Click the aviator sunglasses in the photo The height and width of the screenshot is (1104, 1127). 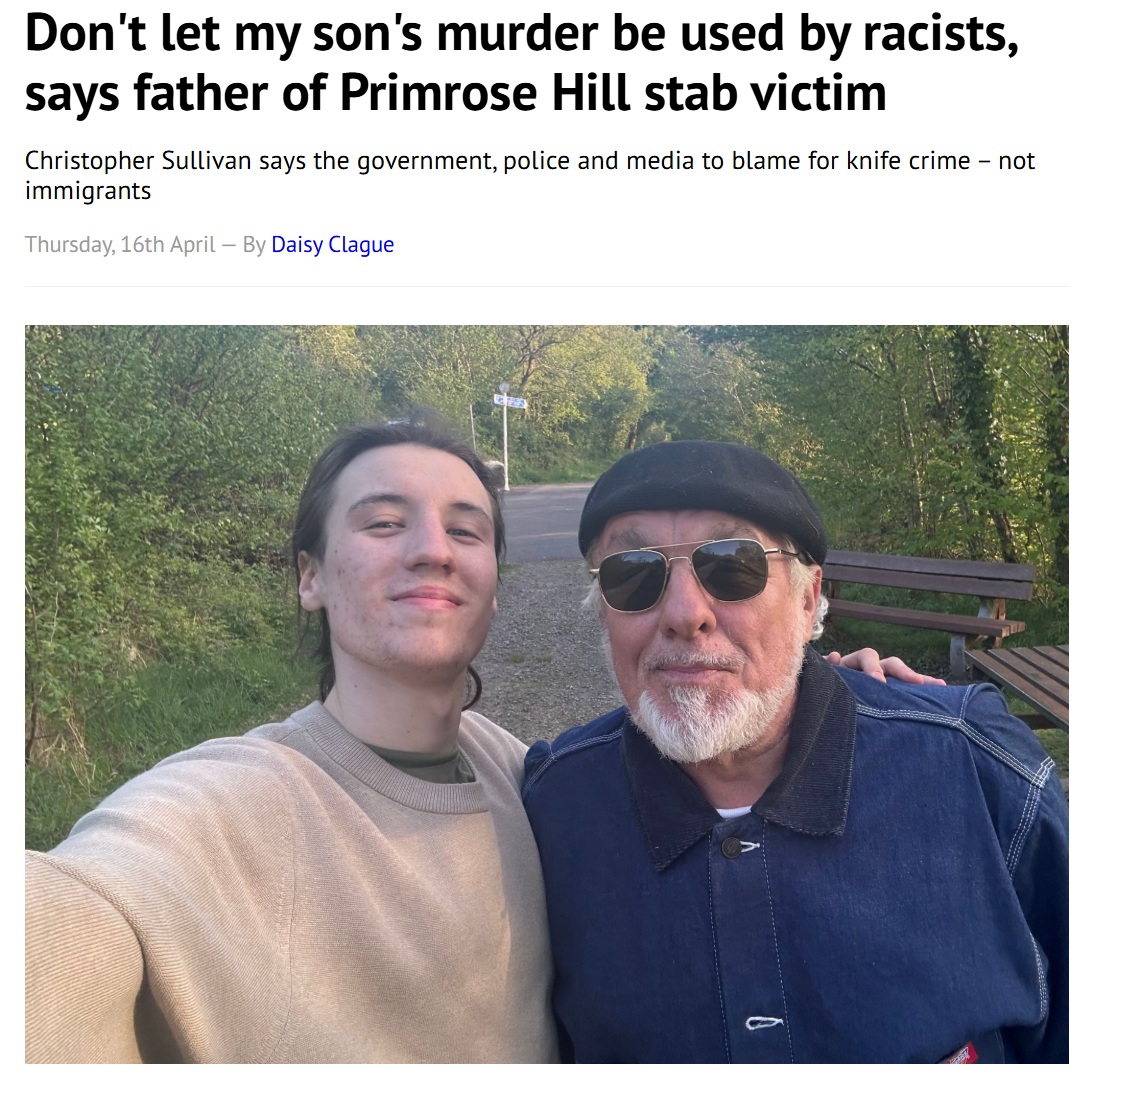point(690,573)
